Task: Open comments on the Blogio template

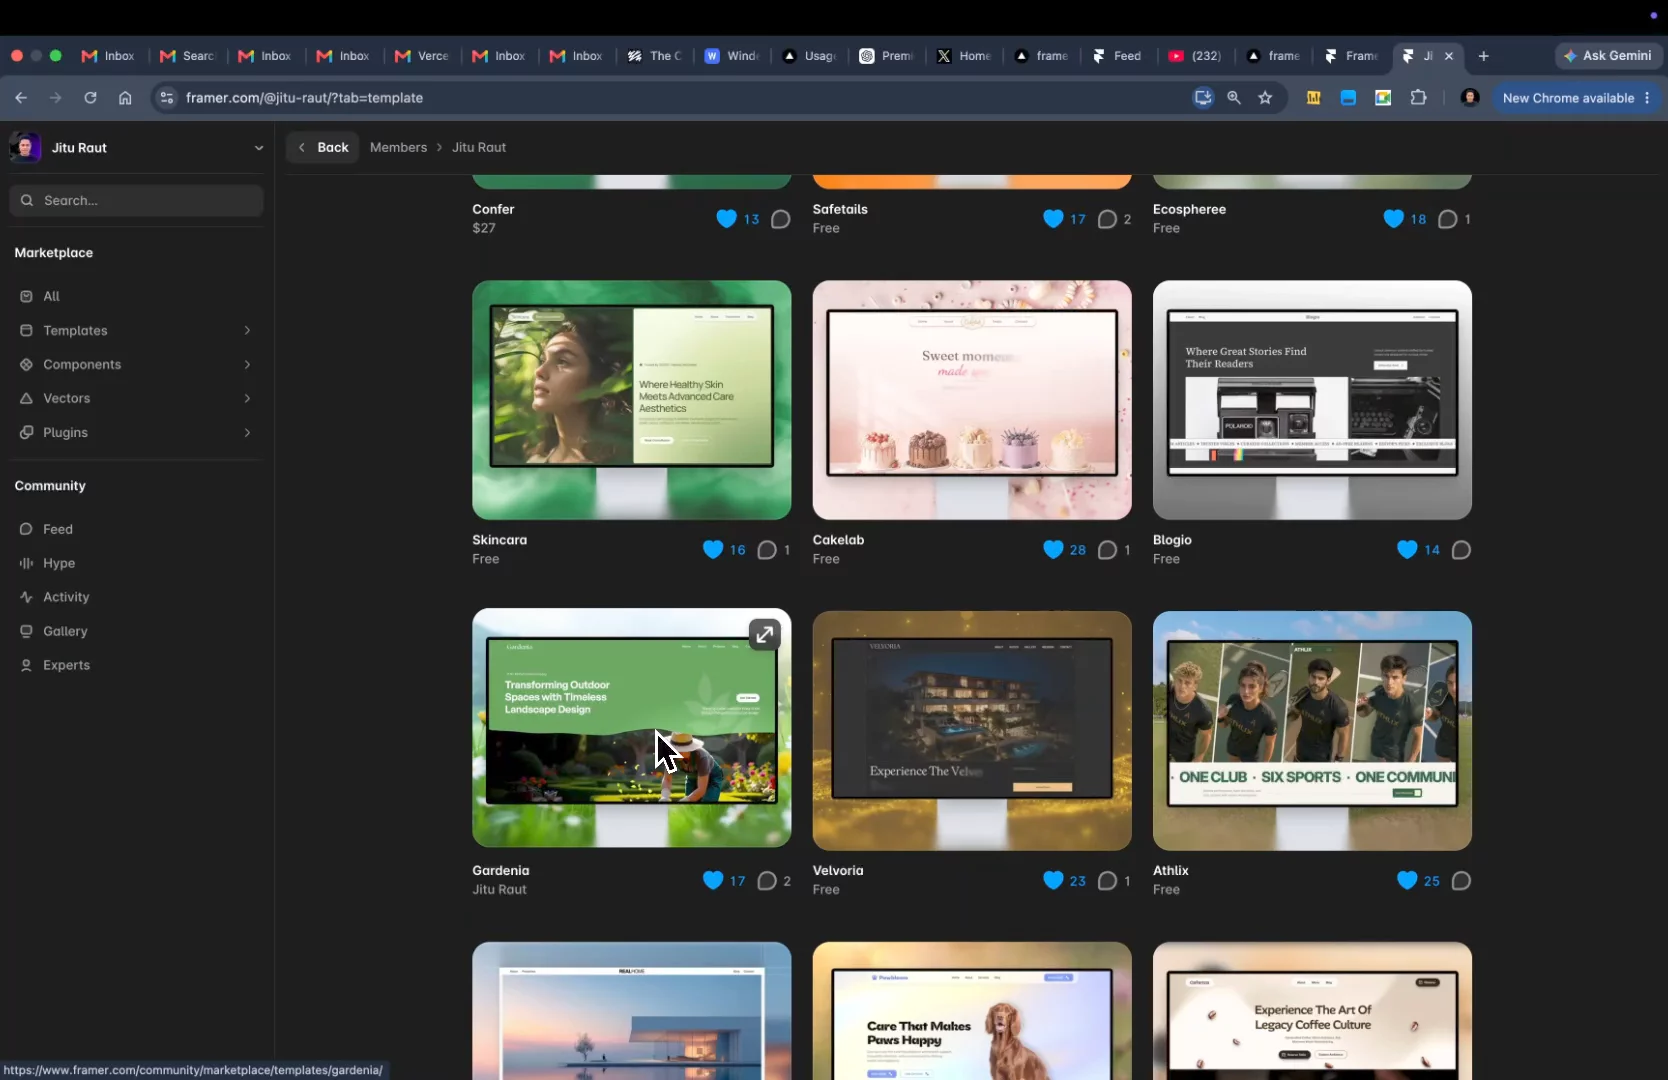Action: pyautogui.click(x=1461, y=550)
